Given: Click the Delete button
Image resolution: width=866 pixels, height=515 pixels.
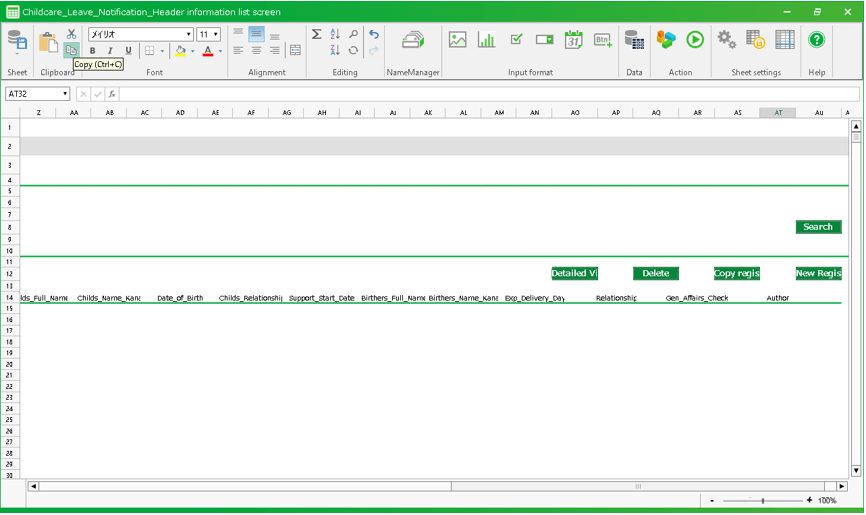Looking at the screenshot, I should tap(656, 273).
